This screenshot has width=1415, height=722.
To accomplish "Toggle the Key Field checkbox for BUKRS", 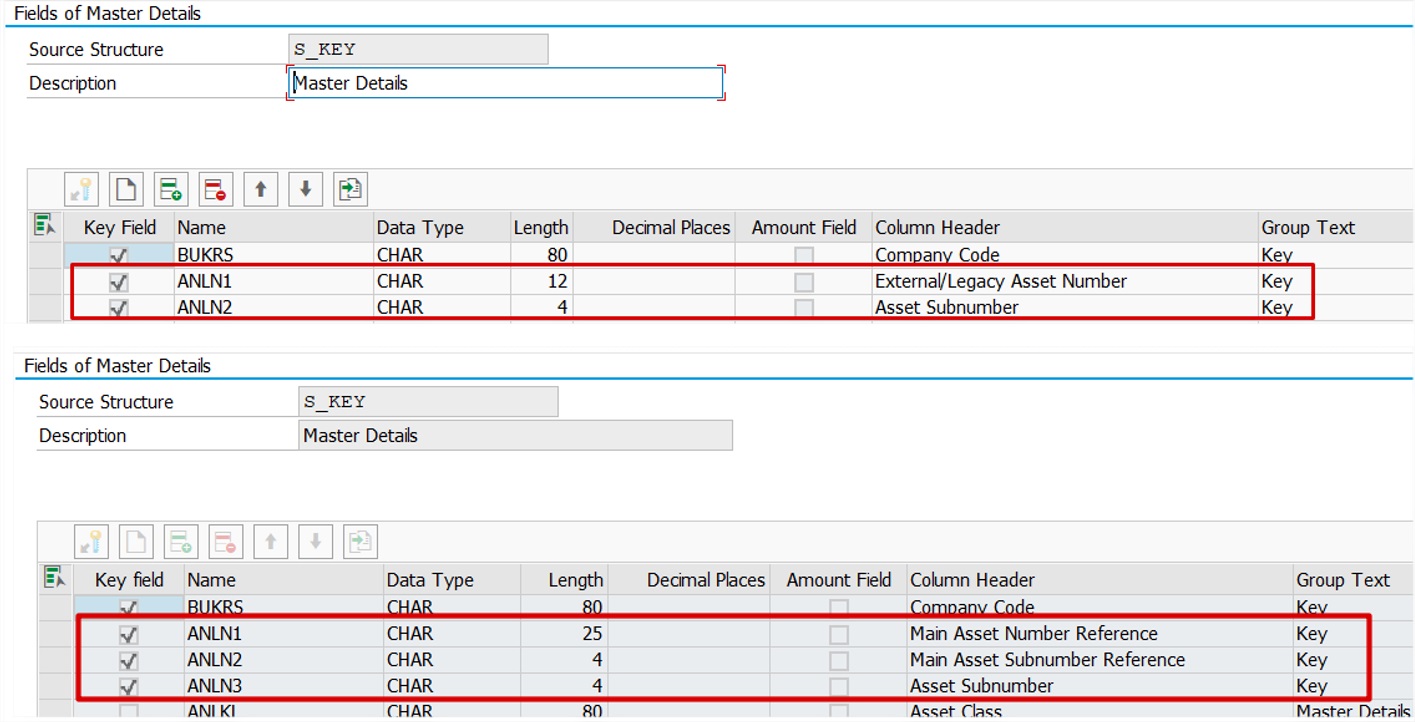I will click(118, 254).
